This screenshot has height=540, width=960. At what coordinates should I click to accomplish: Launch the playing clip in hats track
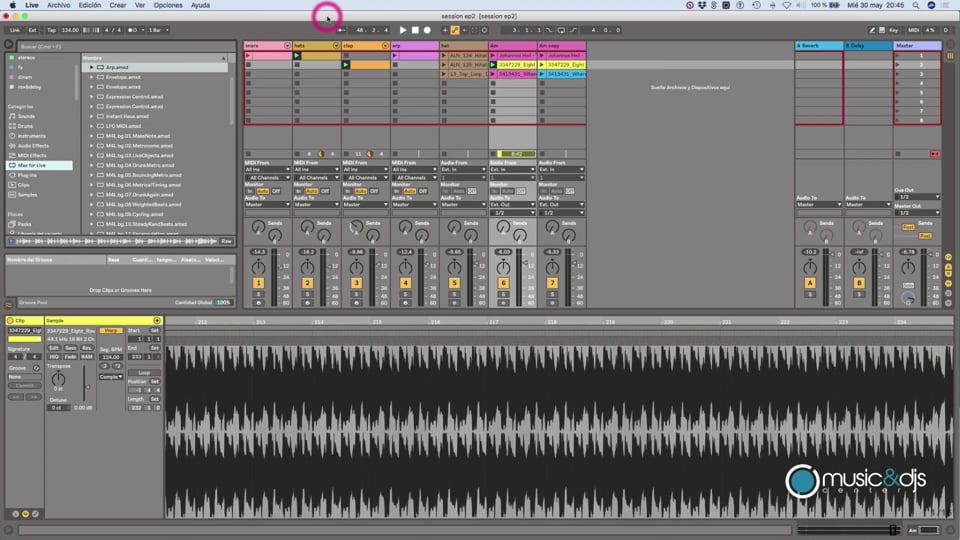pyautogui.click(x=297, y=56)
